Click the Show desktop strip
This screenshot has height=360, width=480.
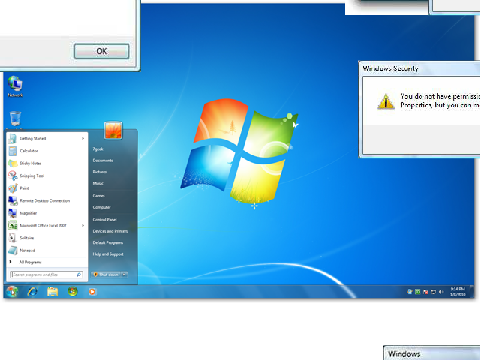click(x=472, y=291)
